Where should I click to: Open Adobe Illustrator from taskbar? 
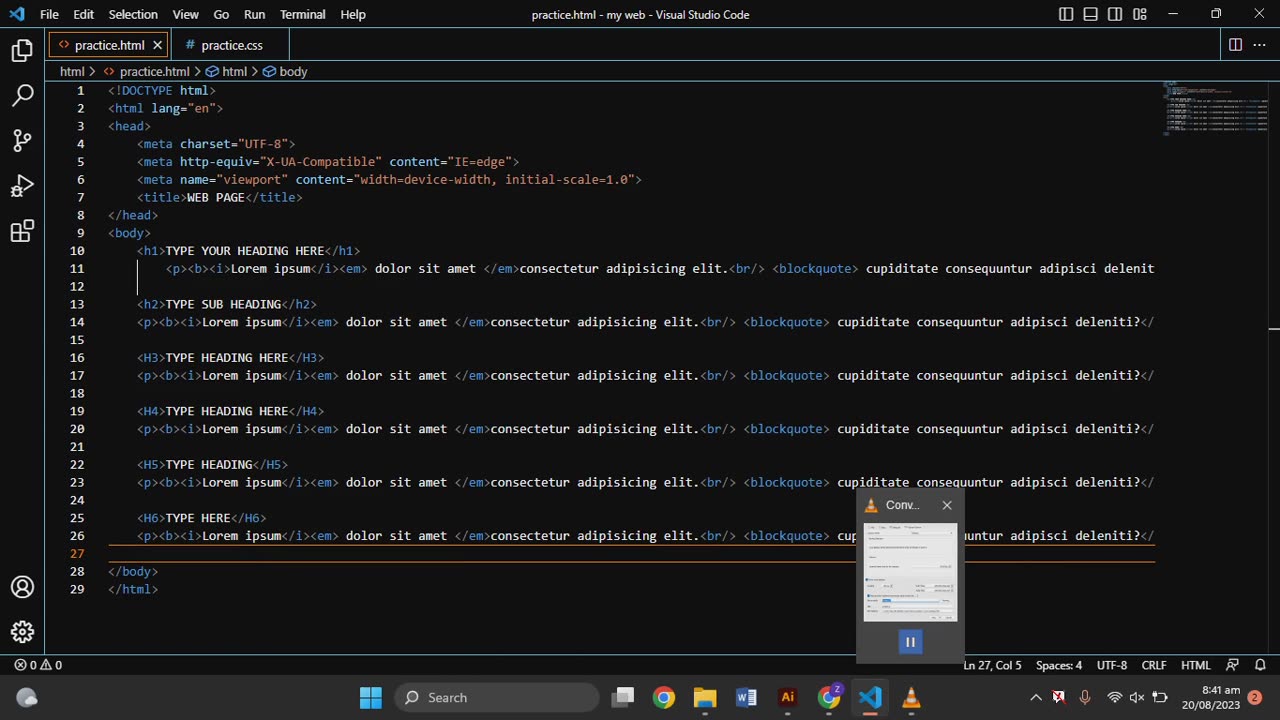pos(787,697)
